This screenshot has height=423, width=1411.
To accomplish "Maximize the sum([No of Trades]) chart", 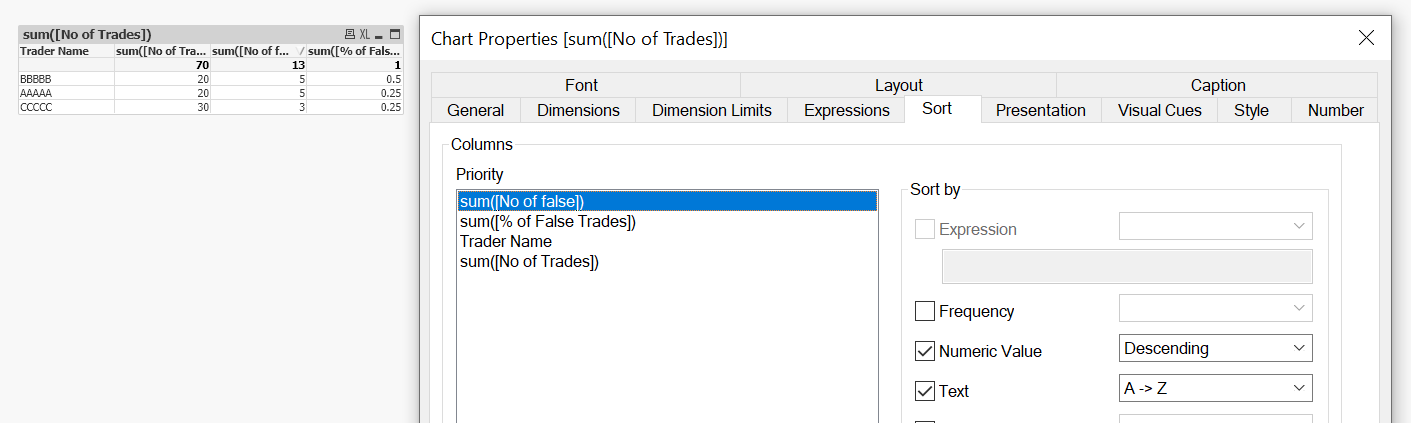I will coord(395,34).
